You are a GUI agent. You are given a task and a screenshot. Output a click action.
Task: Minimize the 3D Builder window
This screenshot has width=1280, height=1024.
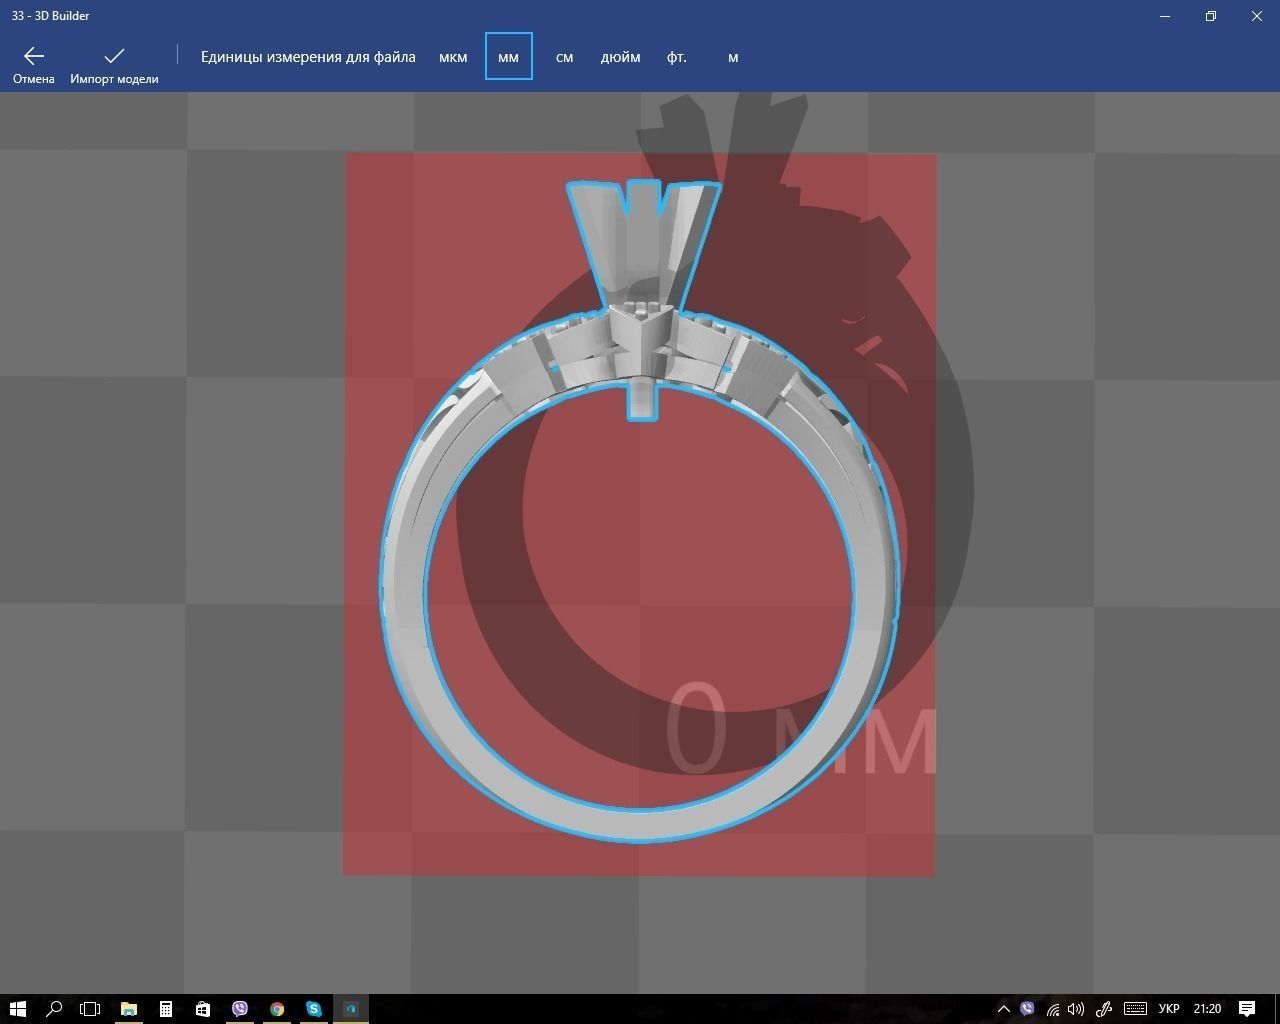1165,16
